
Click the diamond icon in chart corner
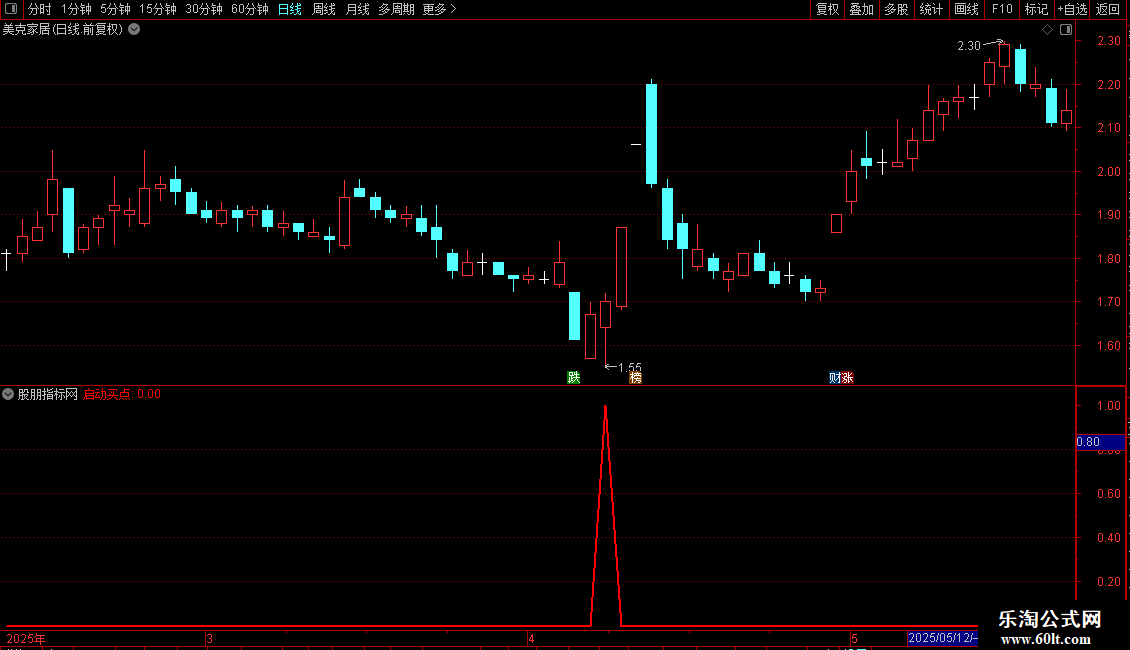click(x=1048, y=30)
